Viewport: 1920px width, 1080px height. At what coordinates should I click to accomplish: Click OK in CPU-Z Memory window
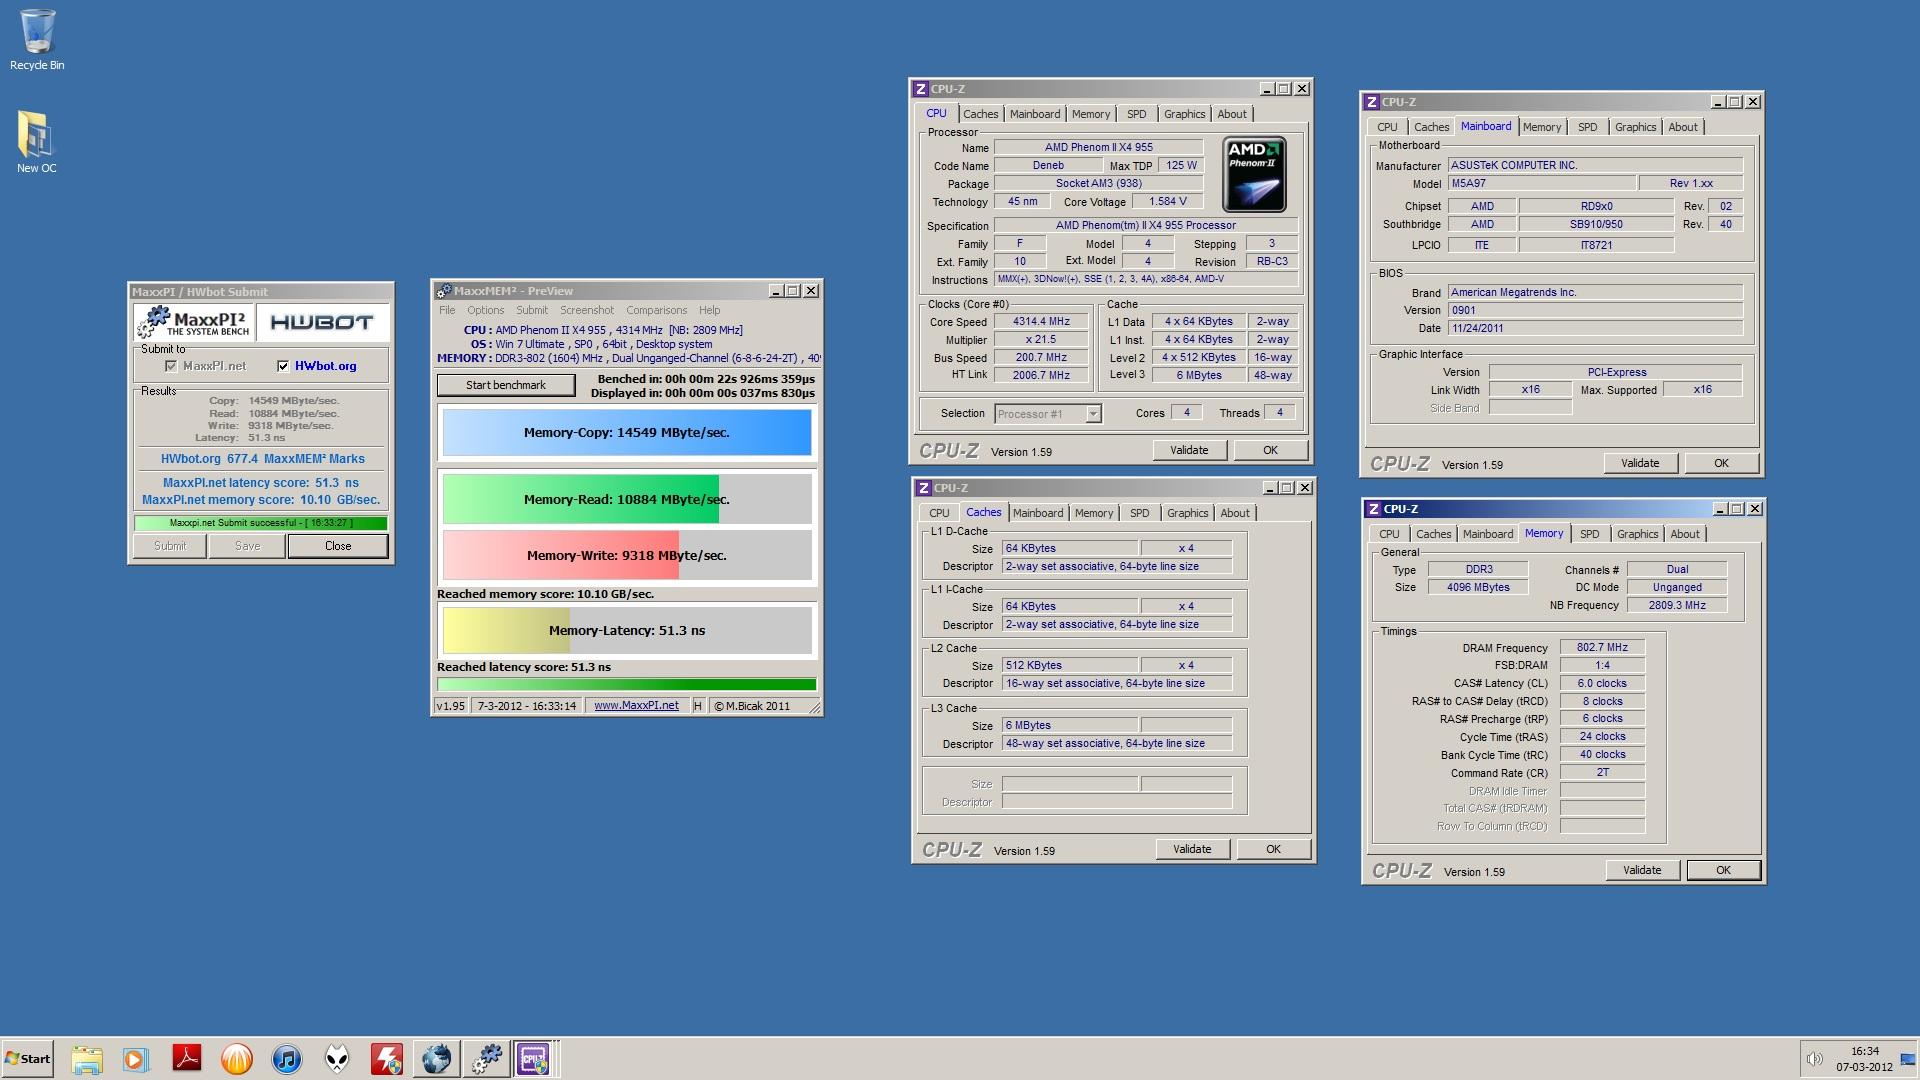click(1723, 871)
